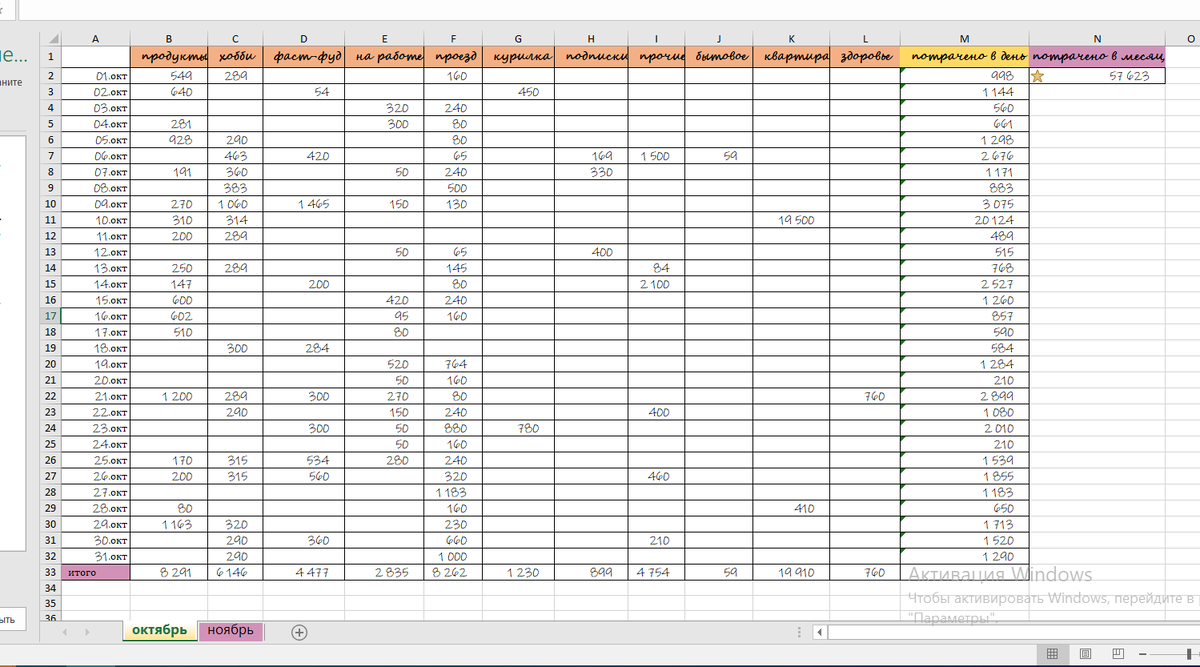
Task: Select the бытовое header cell
Action: (720, 57)
